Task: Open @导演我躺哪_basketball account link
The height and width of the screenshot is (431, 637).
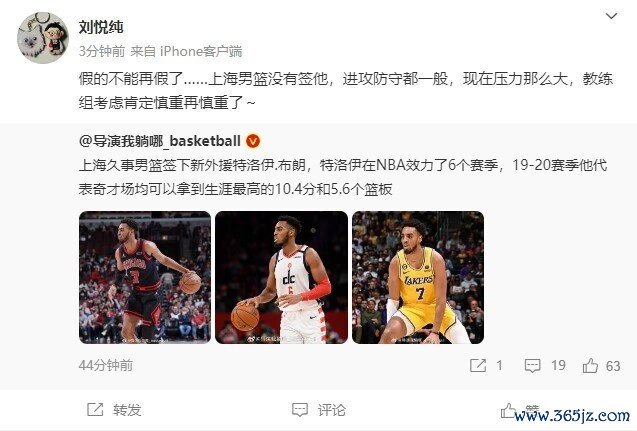Action: [x=160, y=141]
